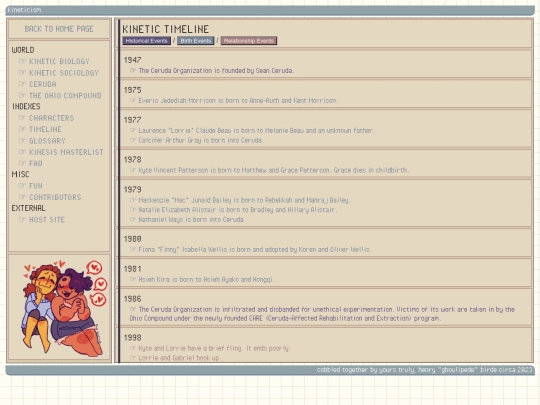Click hand bullet before Ceruda infiltrated entry

133,309
